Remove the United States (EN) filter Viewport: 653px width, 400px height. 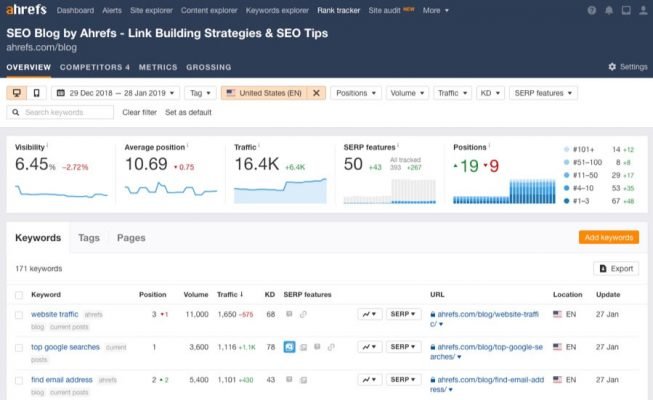[317, 93]
